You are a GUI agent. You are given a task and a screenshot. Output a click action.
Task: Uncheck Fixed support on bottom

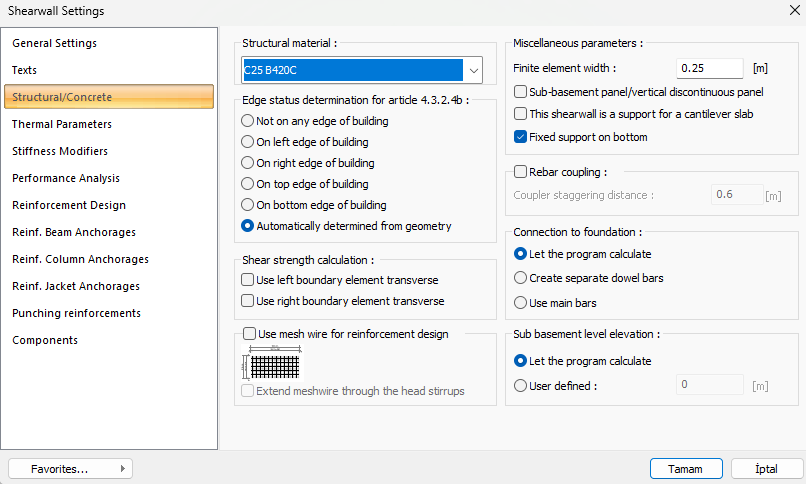point(520,137)
